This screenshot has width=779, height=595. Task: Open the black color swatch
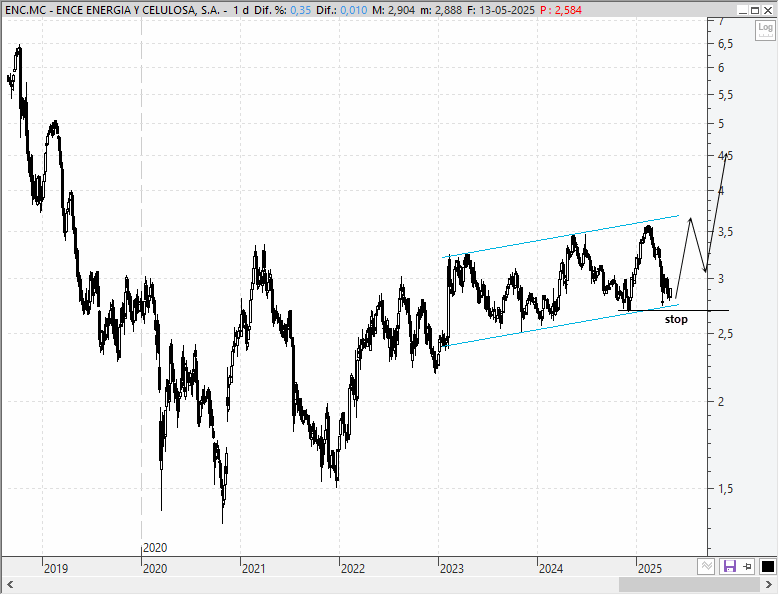[x=768, y=566]
